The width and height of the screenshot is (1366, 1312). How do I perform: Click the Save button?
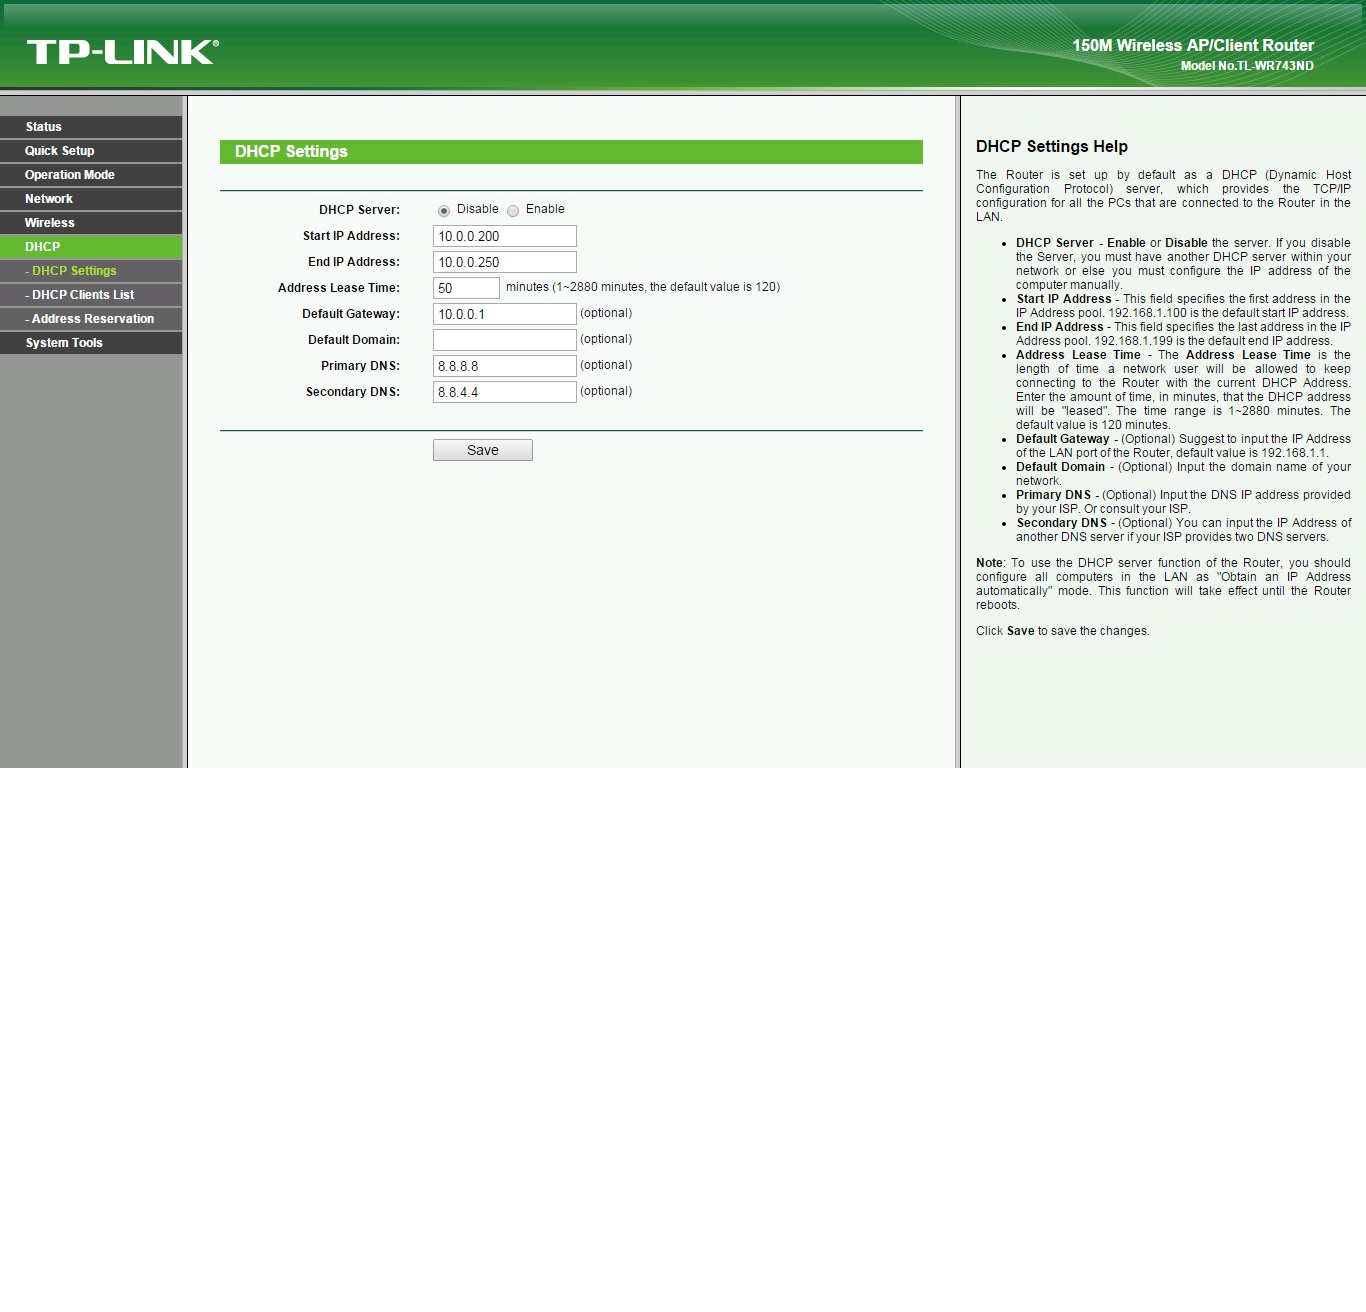tap(482, 450)
